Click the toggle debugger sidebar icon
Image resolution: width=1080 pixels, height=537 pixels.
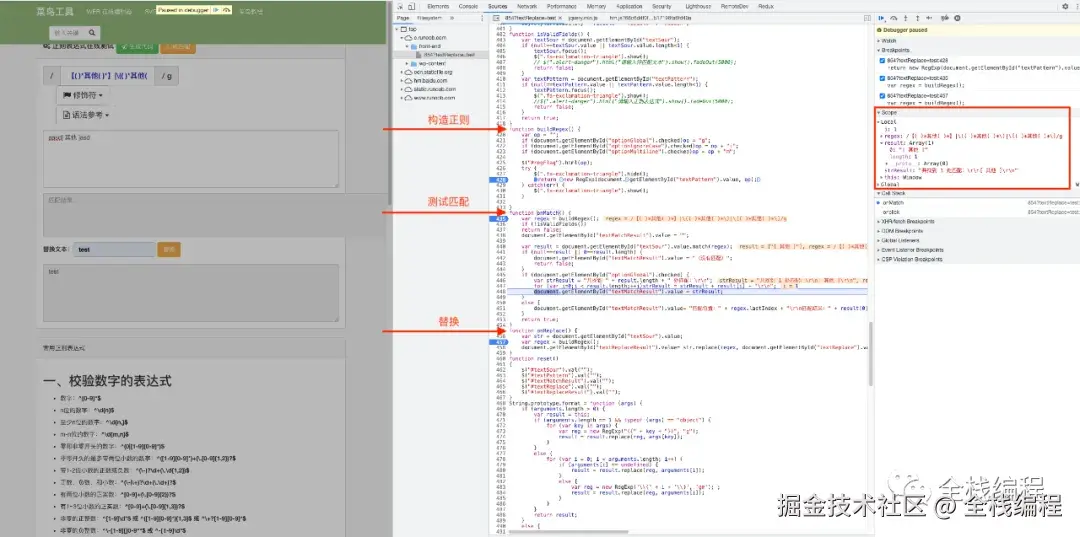pos(869,18)
